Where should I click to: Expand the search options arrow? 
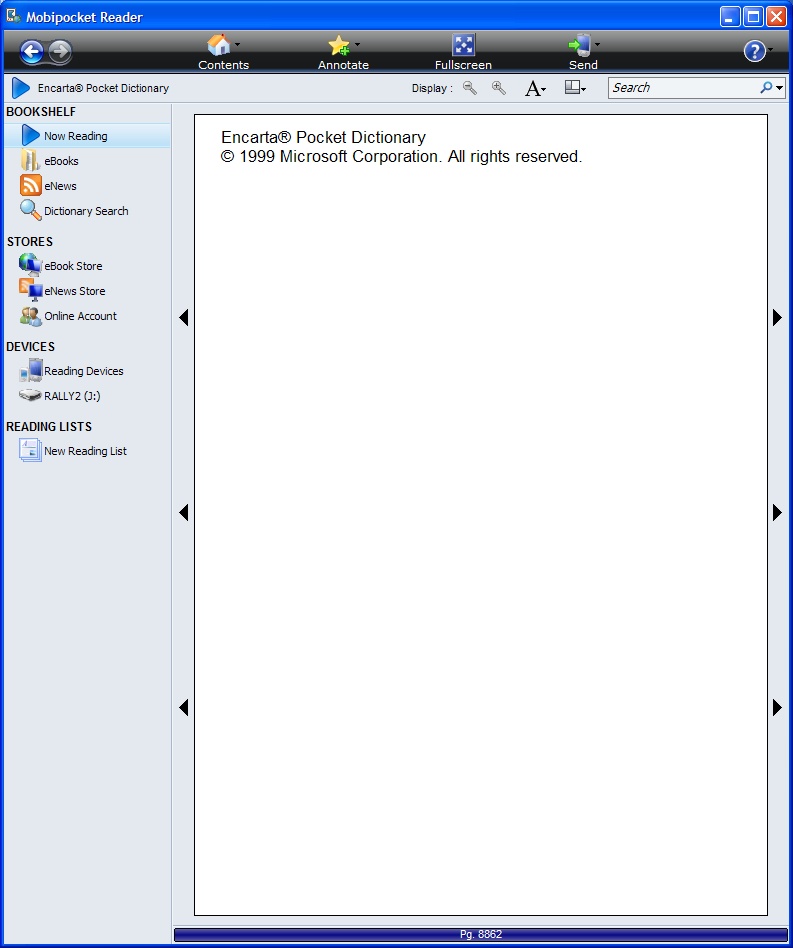point(779,88)
